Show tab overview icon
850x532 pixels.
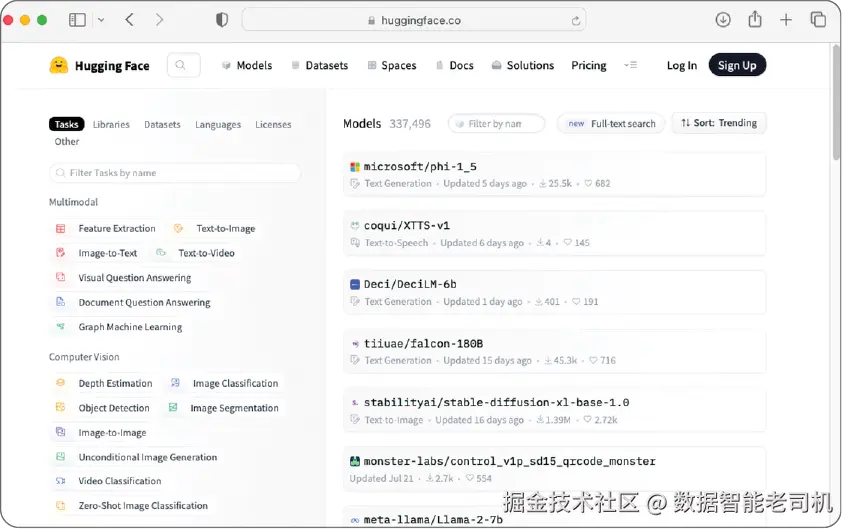(817, 20)
